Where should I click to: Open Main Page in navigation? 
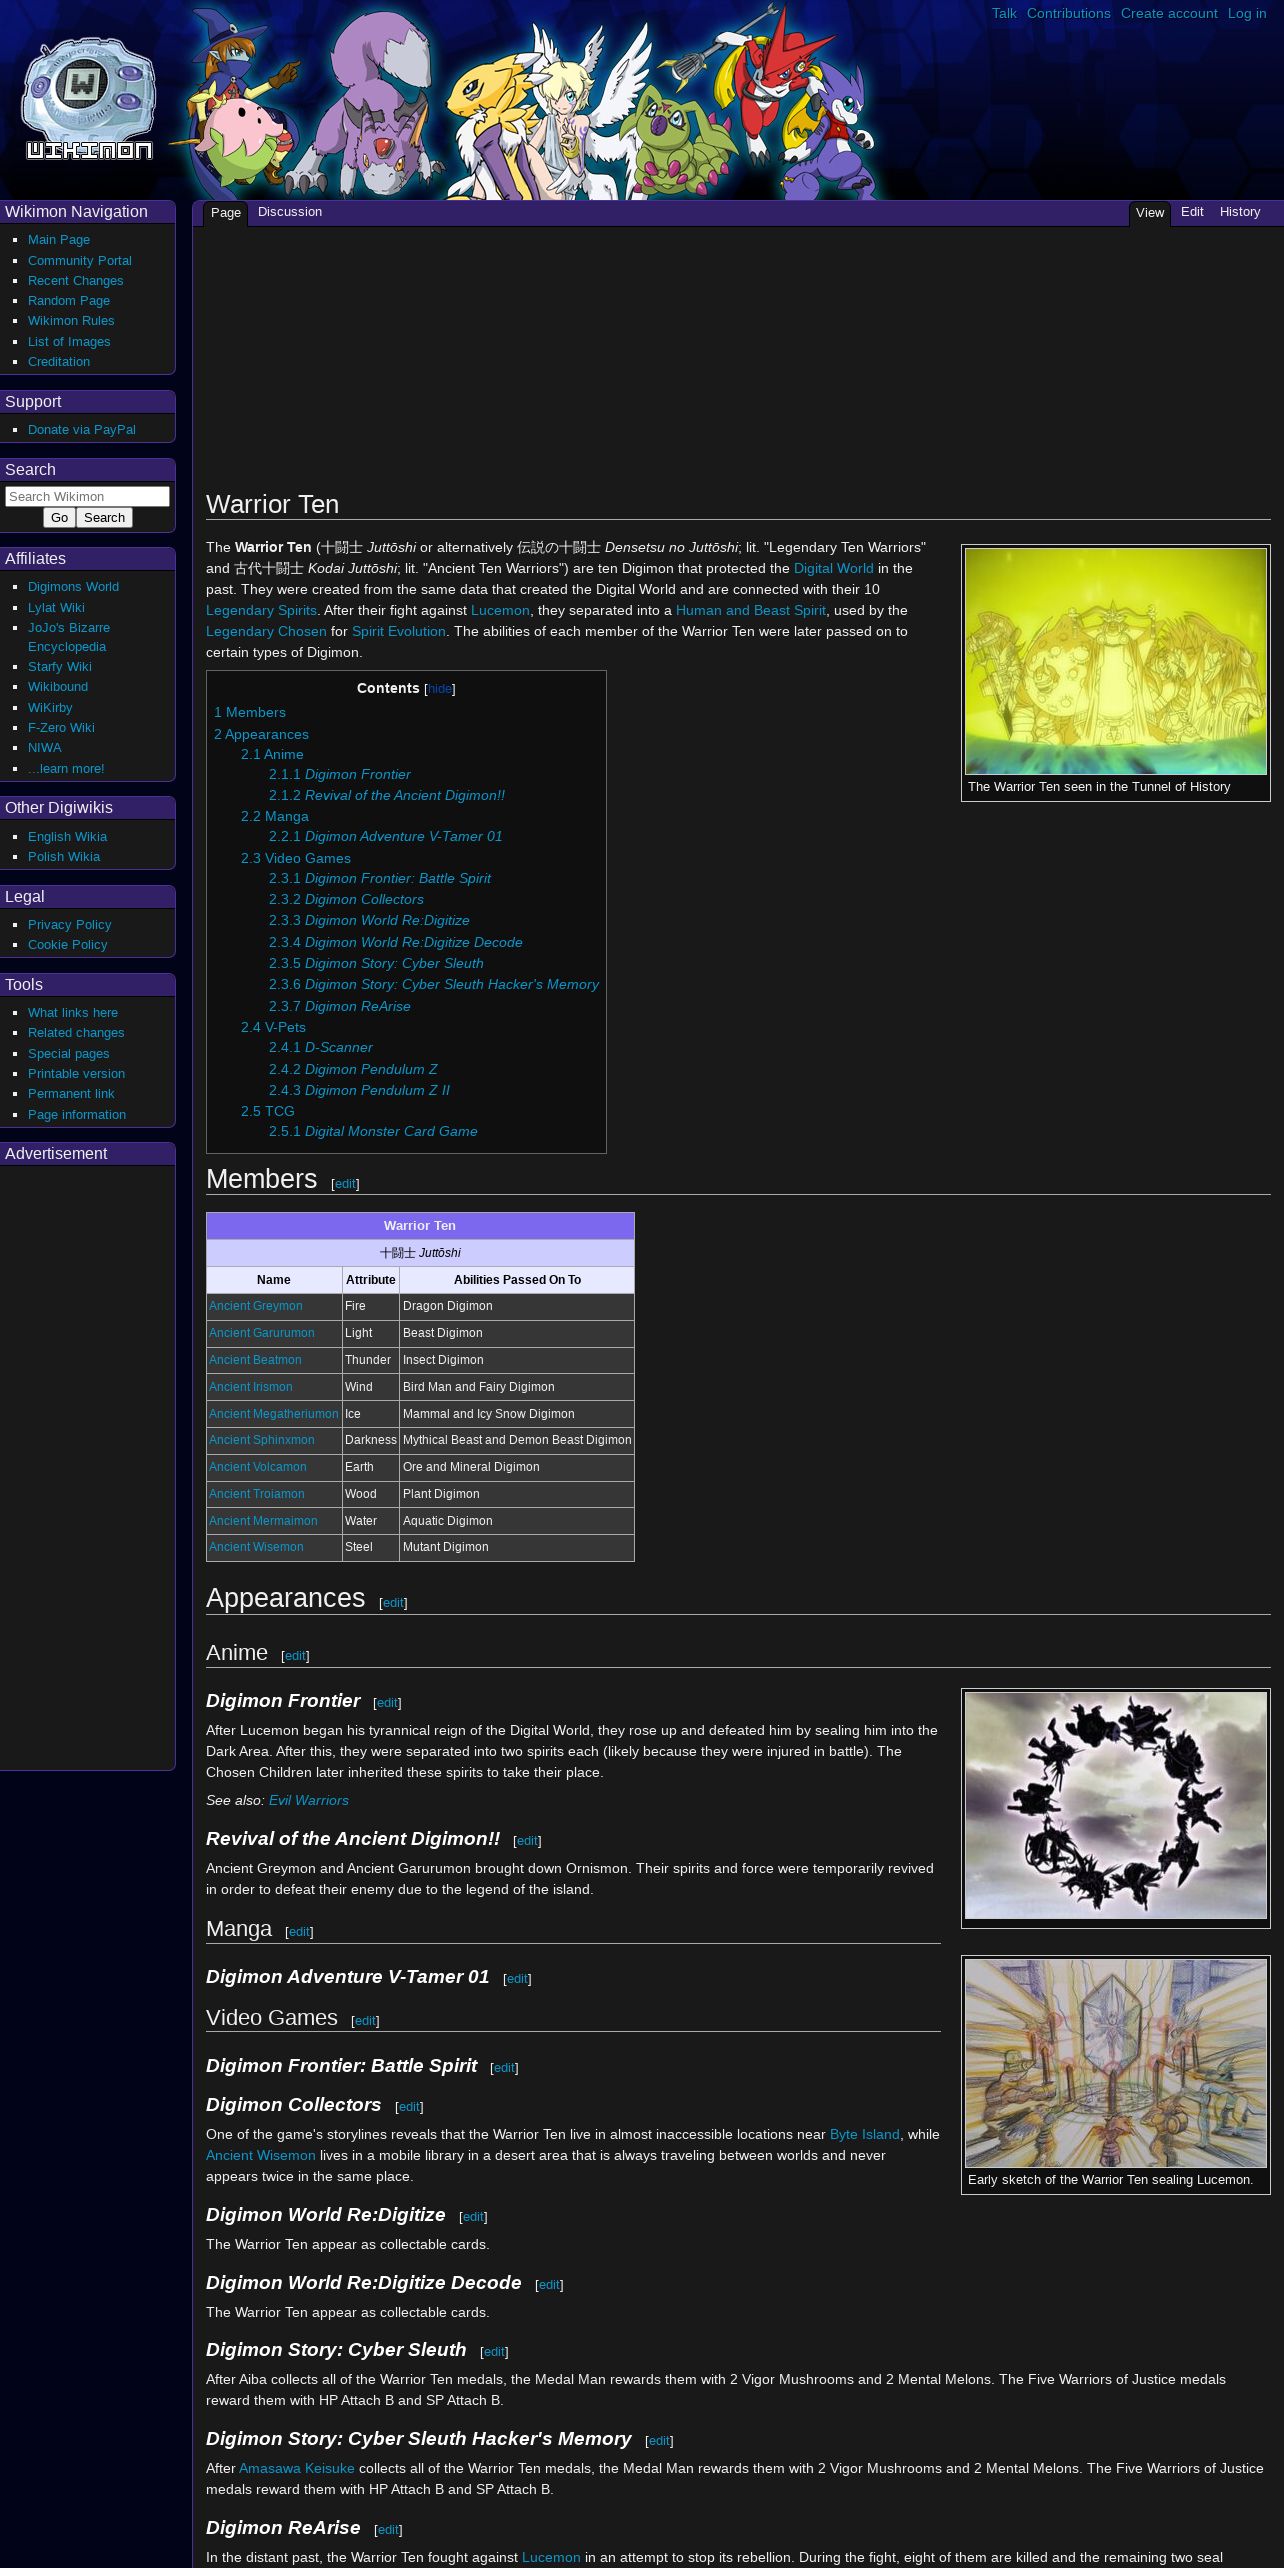coord(59,240)
